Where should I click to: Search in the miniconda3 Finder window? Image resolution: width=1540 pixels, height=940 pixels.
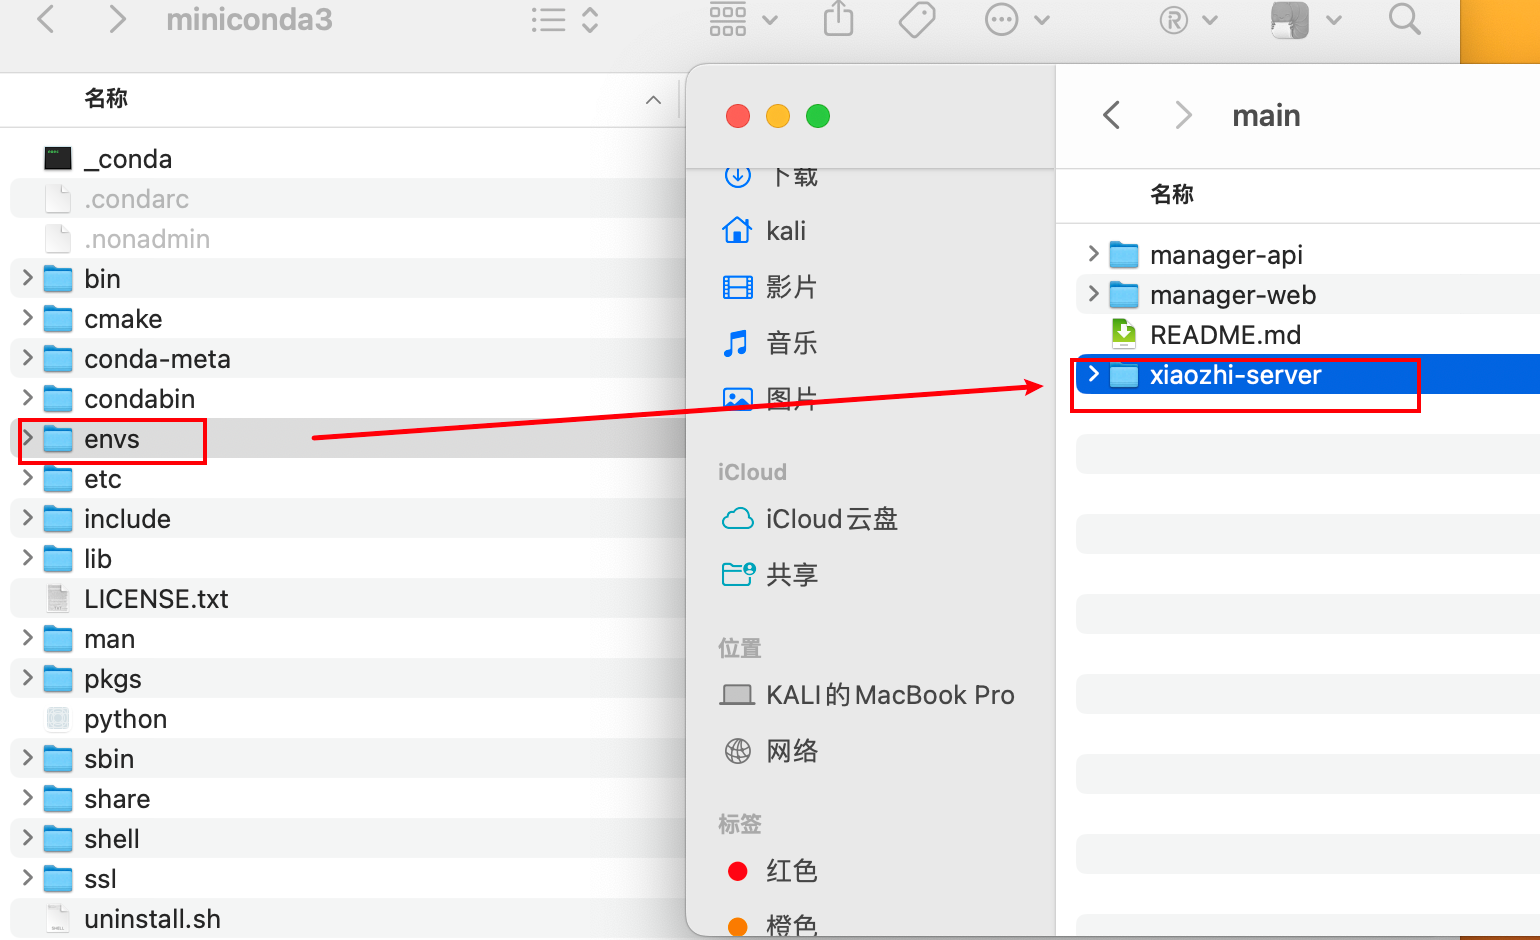coord(1405,19)
